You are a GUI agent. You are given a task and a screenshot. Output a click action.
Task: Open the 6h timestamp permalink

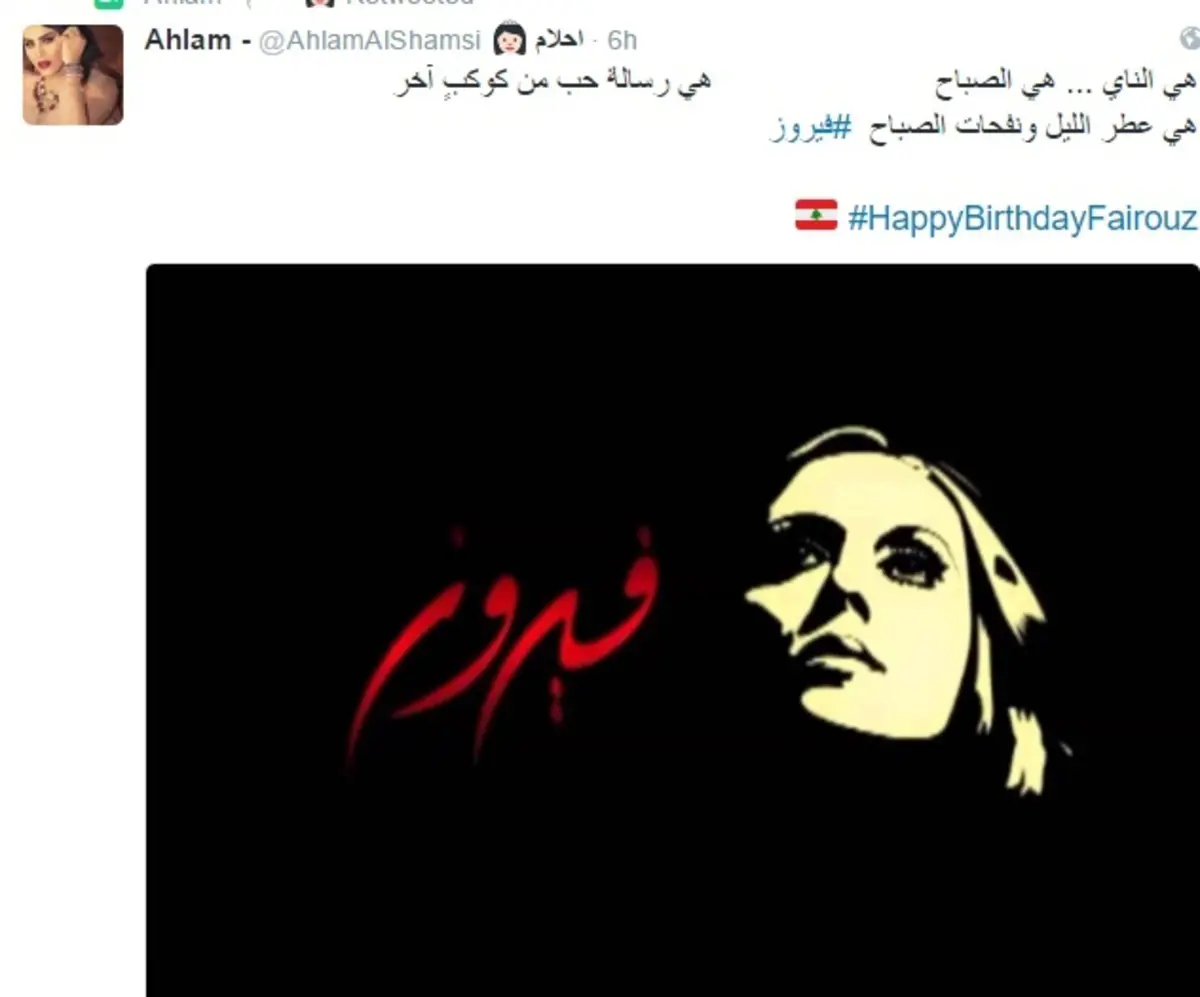click(622, 40)
